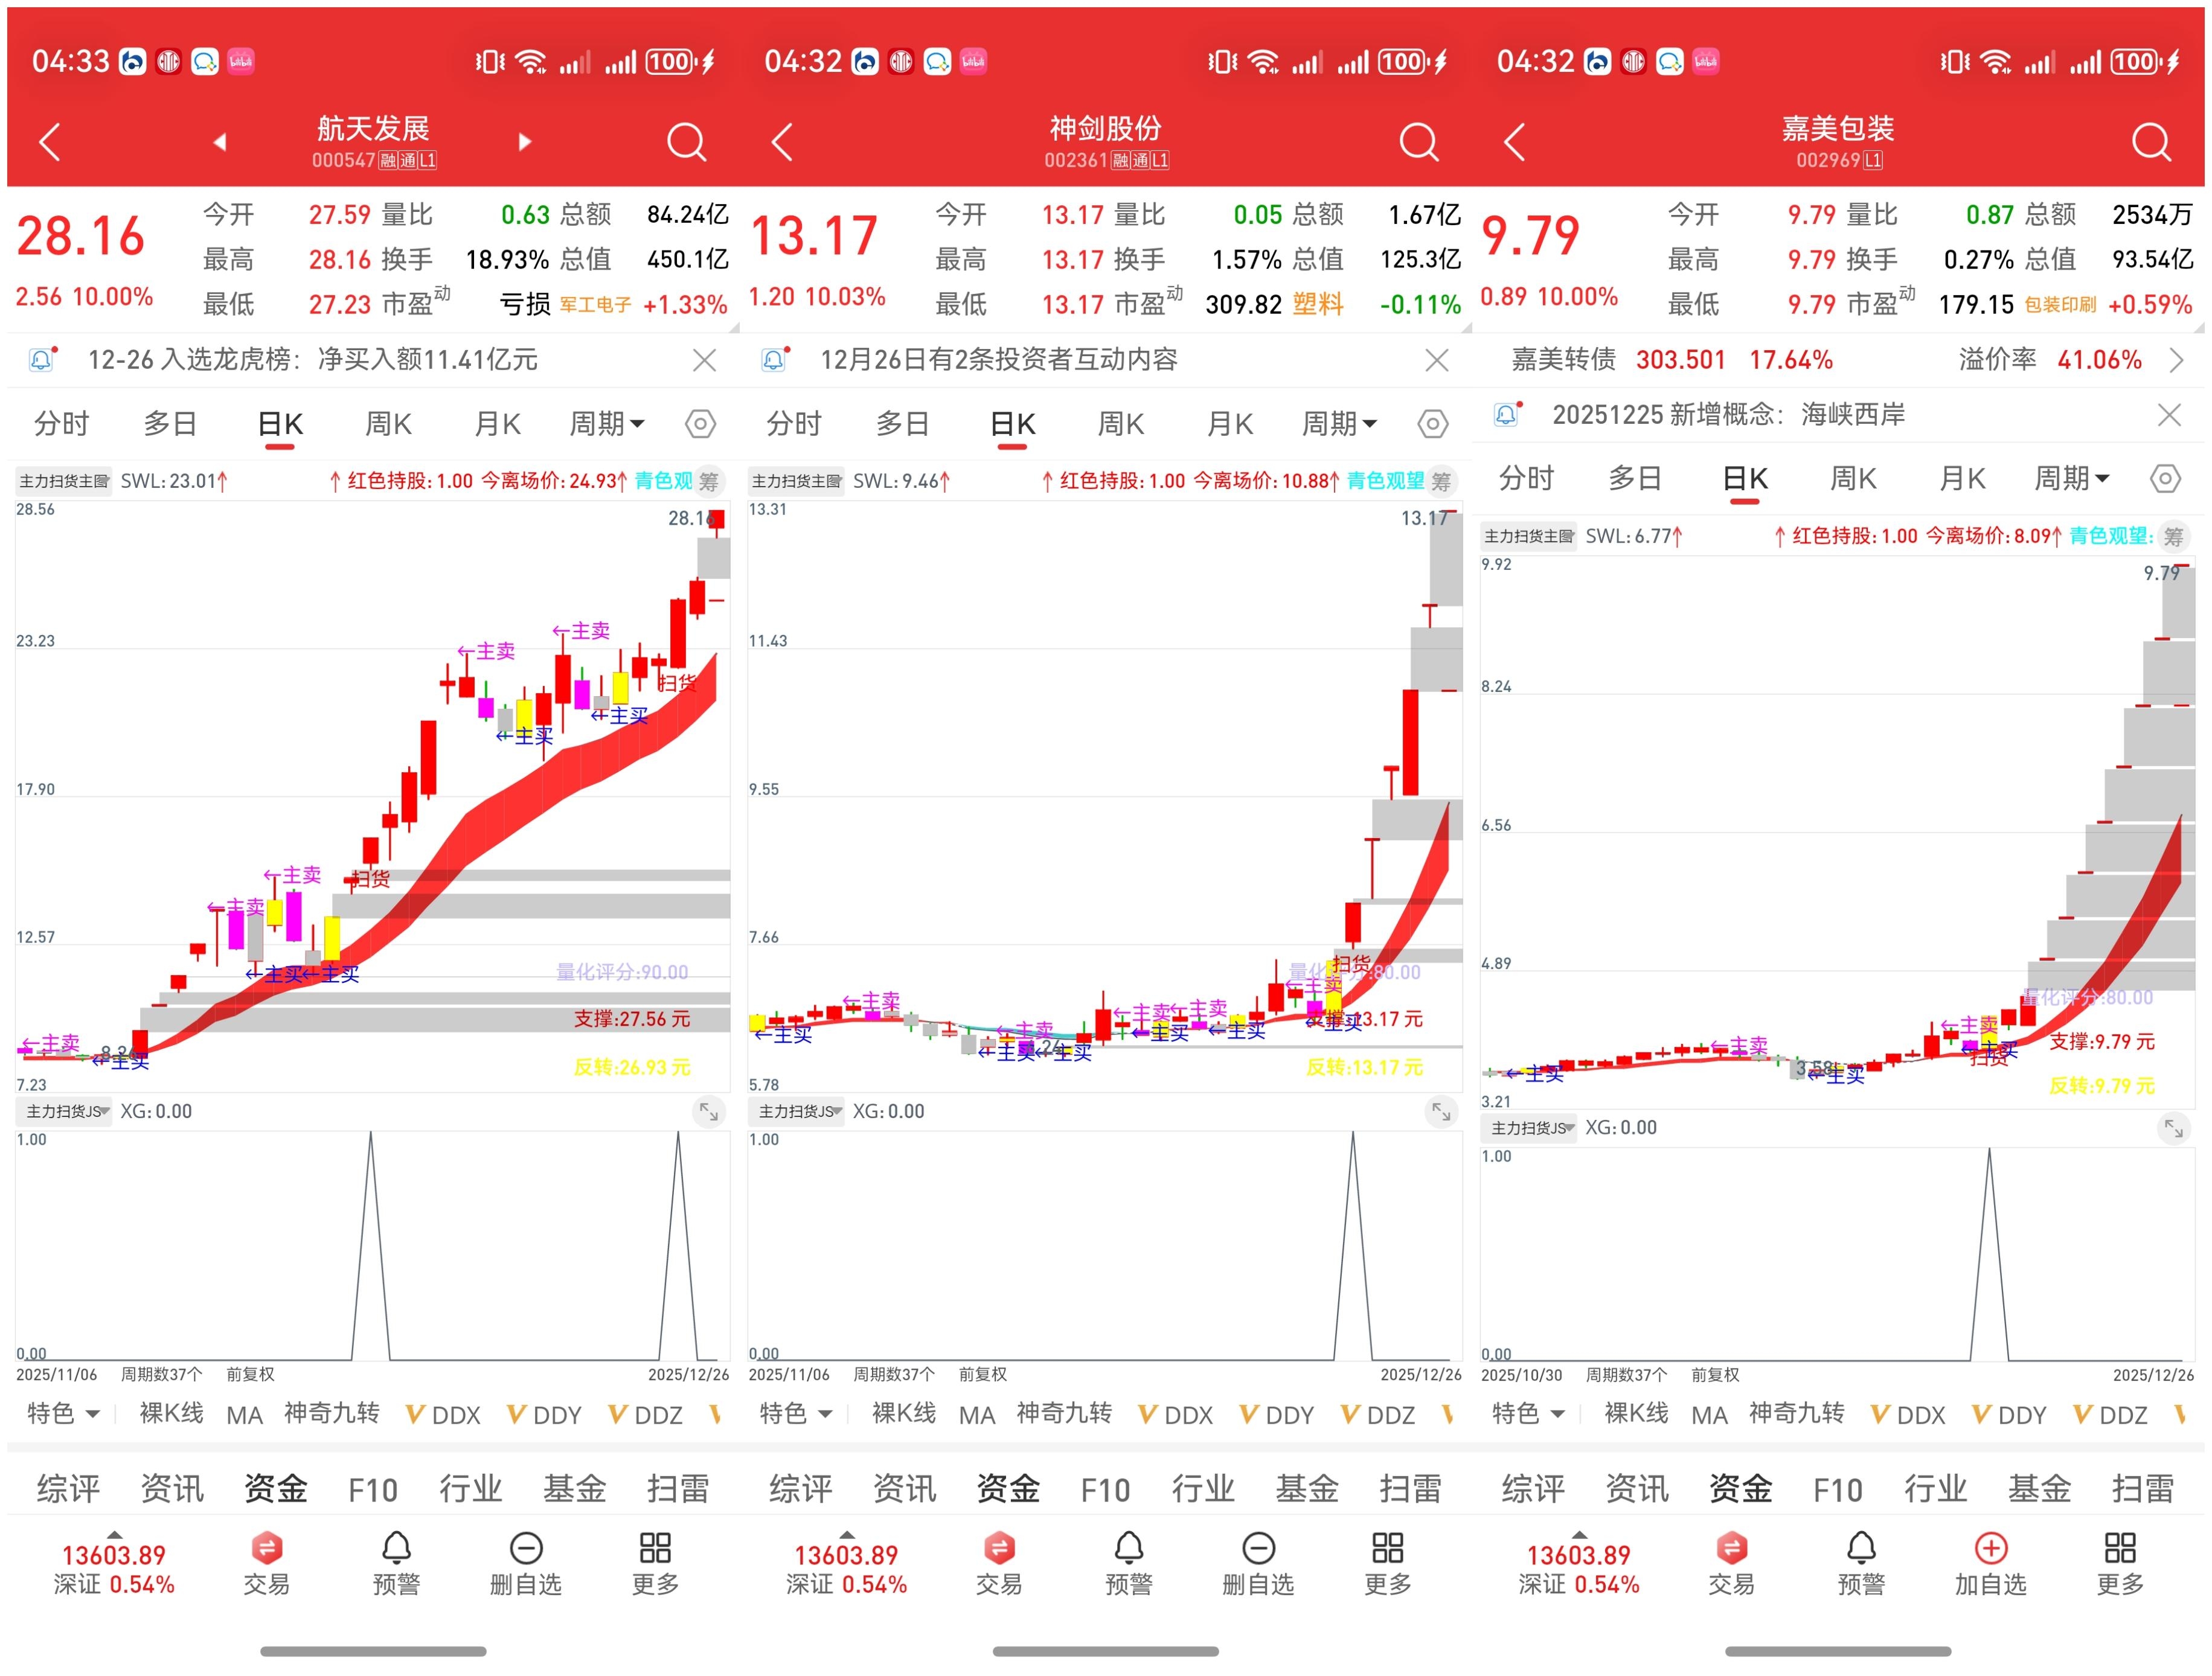
Task: Click 交易 icon in 航天发展 bottom bar
Action: click(x=266, y=1562)
